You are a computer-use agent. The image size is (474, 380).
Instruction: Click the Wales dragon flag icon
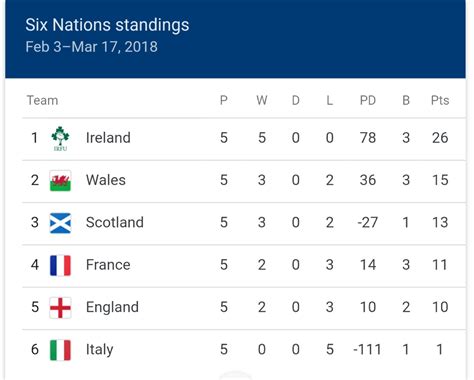click(60, 181)
